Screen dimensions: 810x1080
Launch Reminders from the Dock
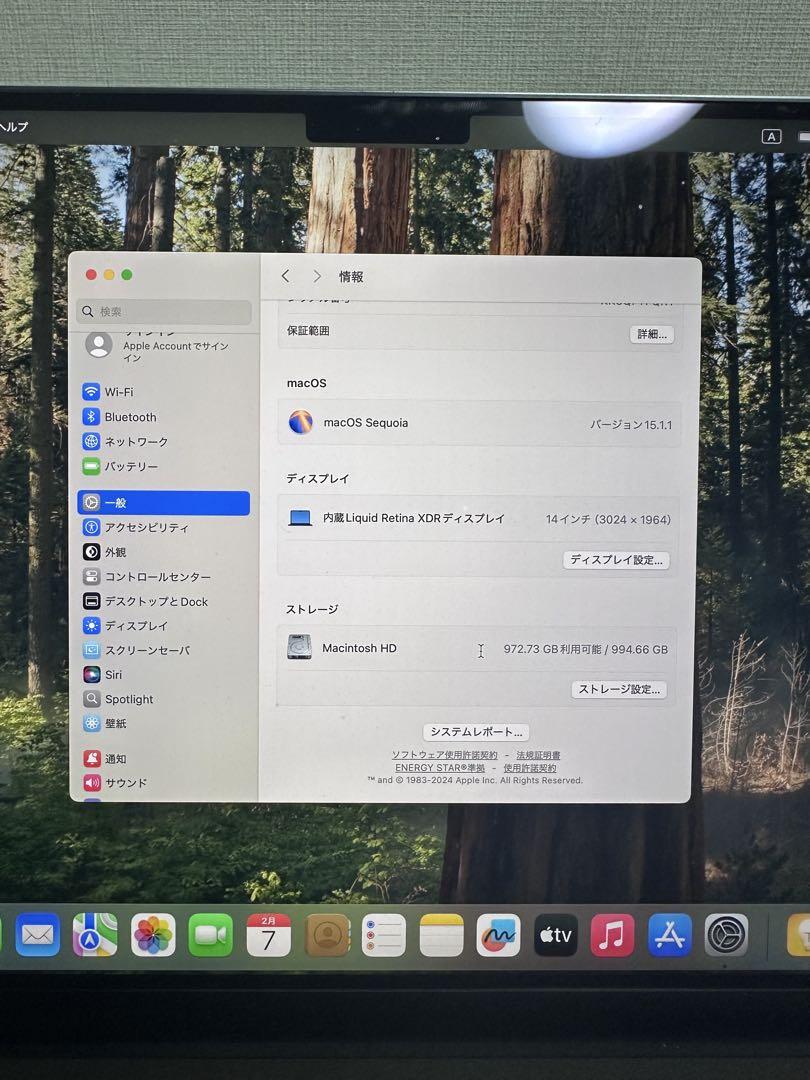(384, 935)
